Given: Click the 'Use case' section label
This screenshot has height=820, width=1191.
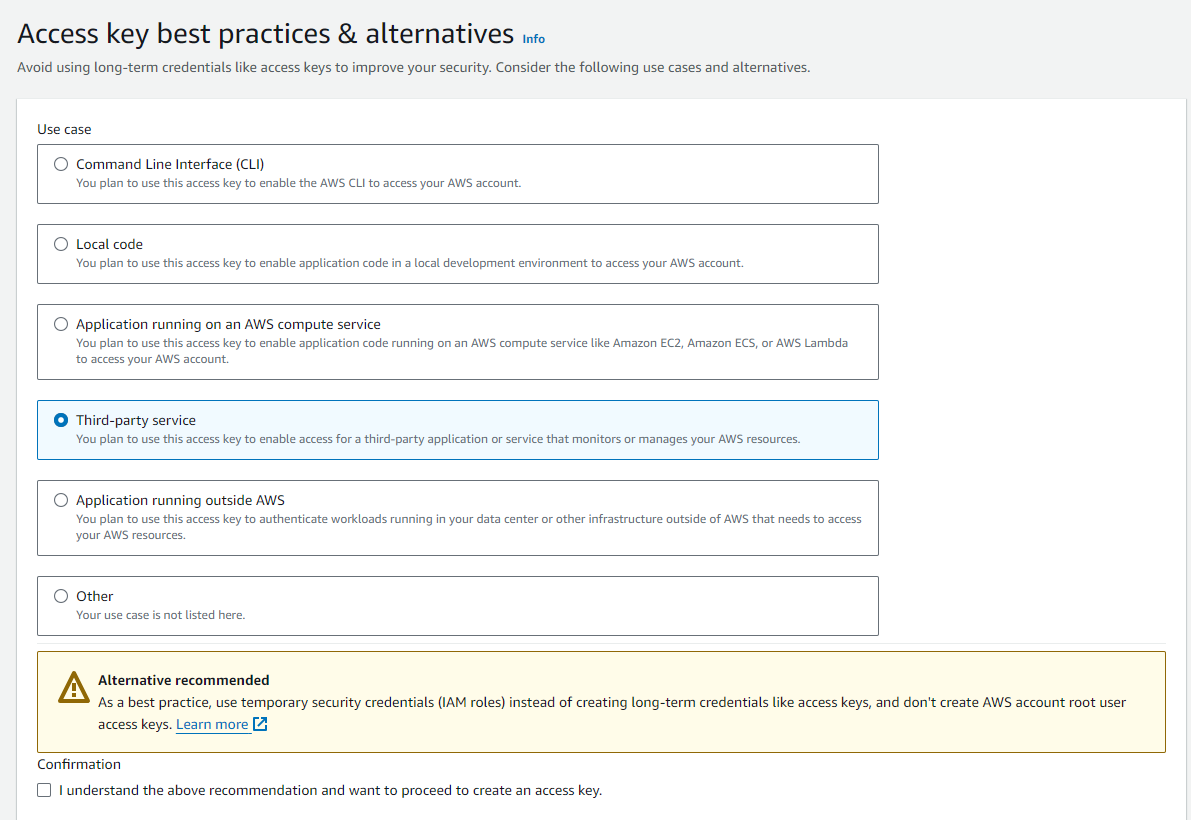Looking at the screenshot, I should (64, 129).
